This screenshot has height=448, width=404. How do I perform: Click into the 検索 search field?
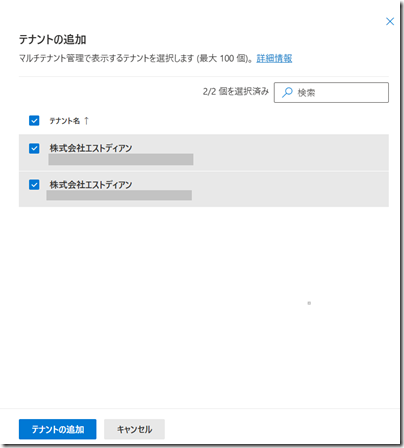(x=331, y=92)
